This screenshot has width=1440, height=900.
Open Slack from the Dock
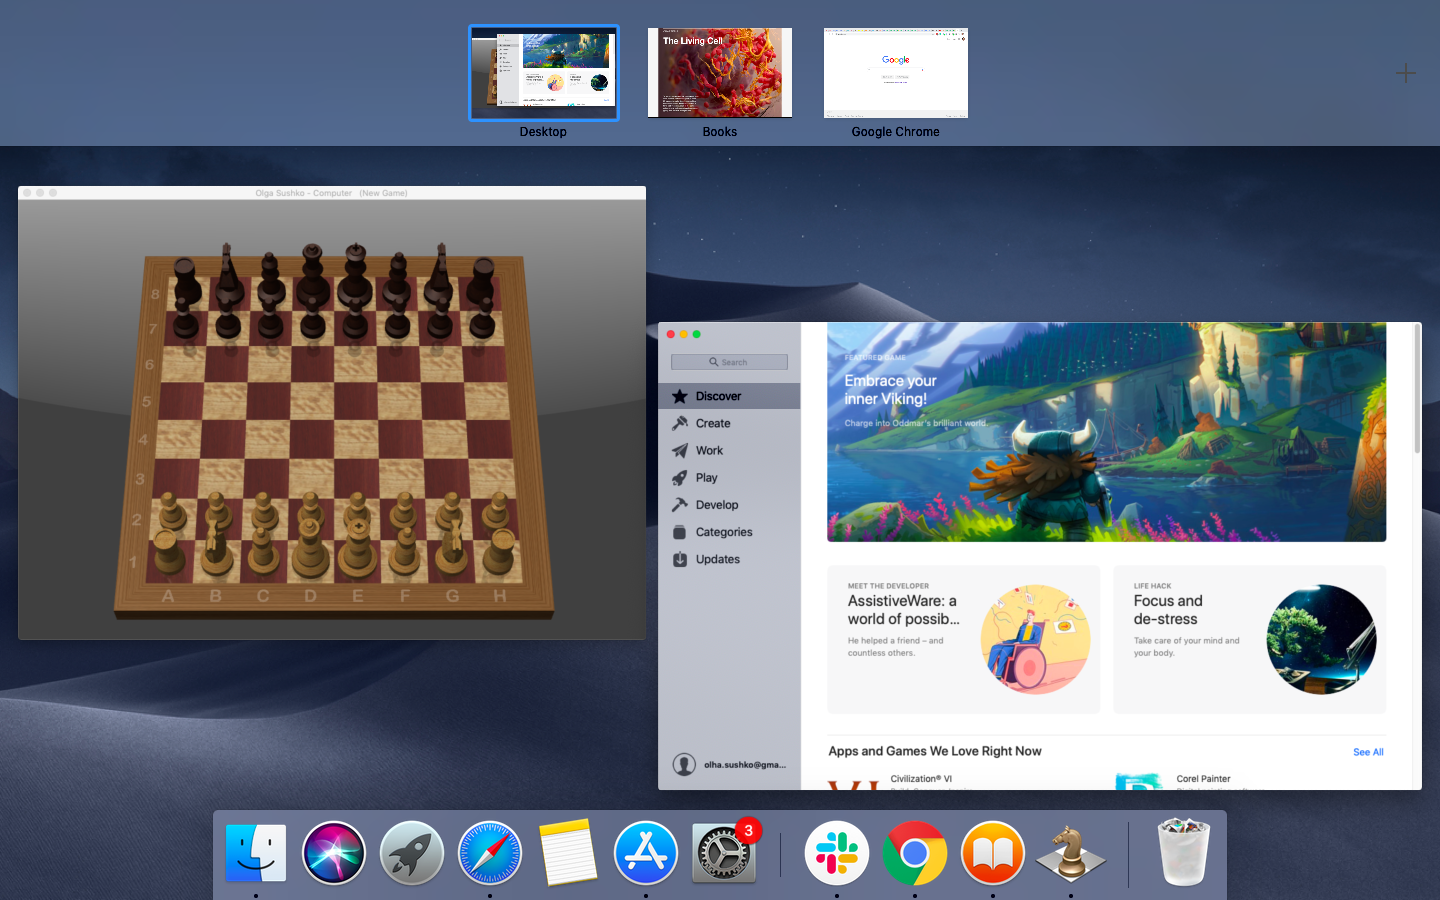(x=837, y=853)
